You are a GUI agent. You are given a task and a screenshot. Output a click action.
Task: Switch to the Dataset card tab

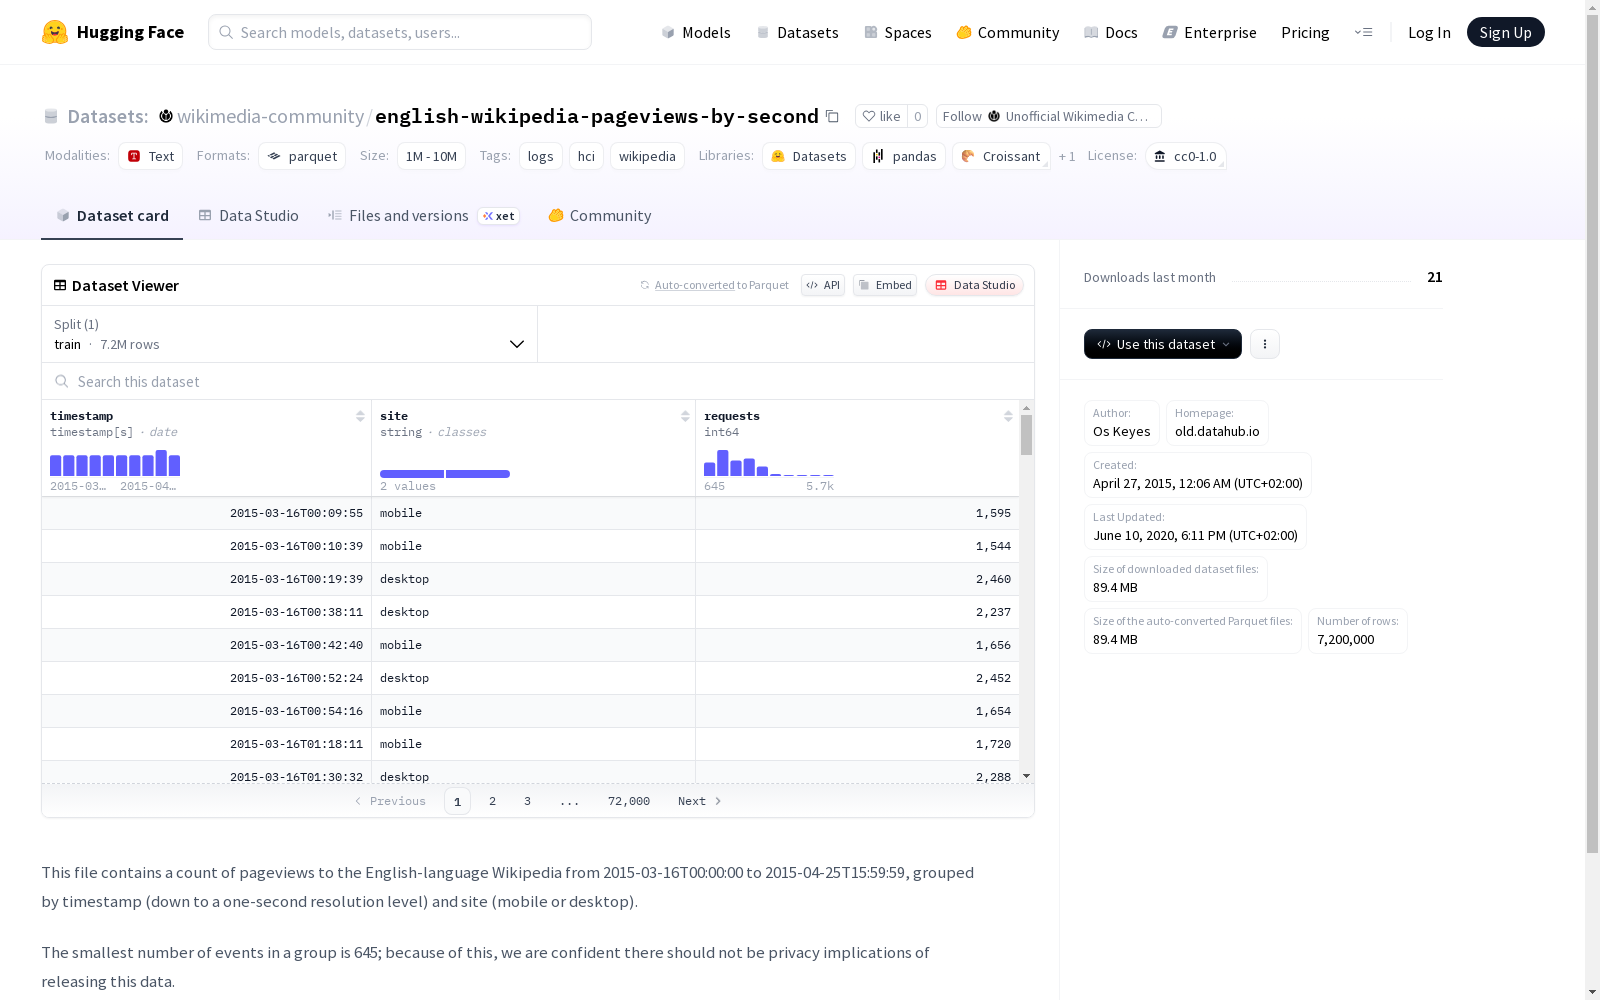112,215
